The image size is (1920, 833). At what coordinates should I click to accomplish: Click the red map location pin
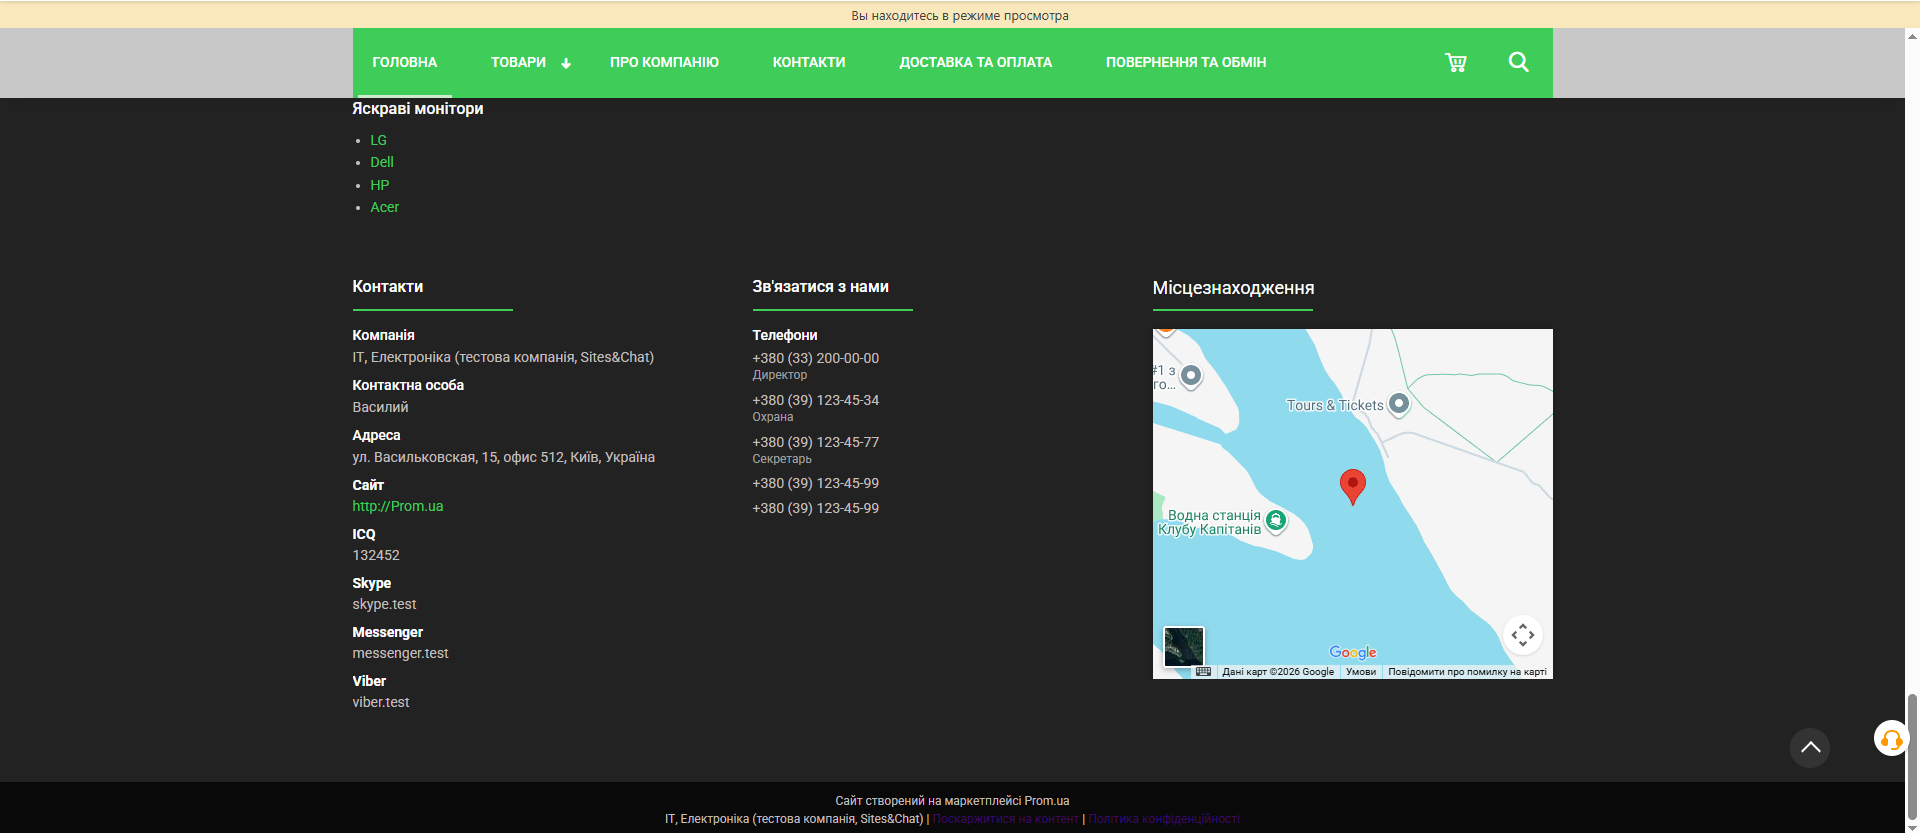pos(1352,486)
